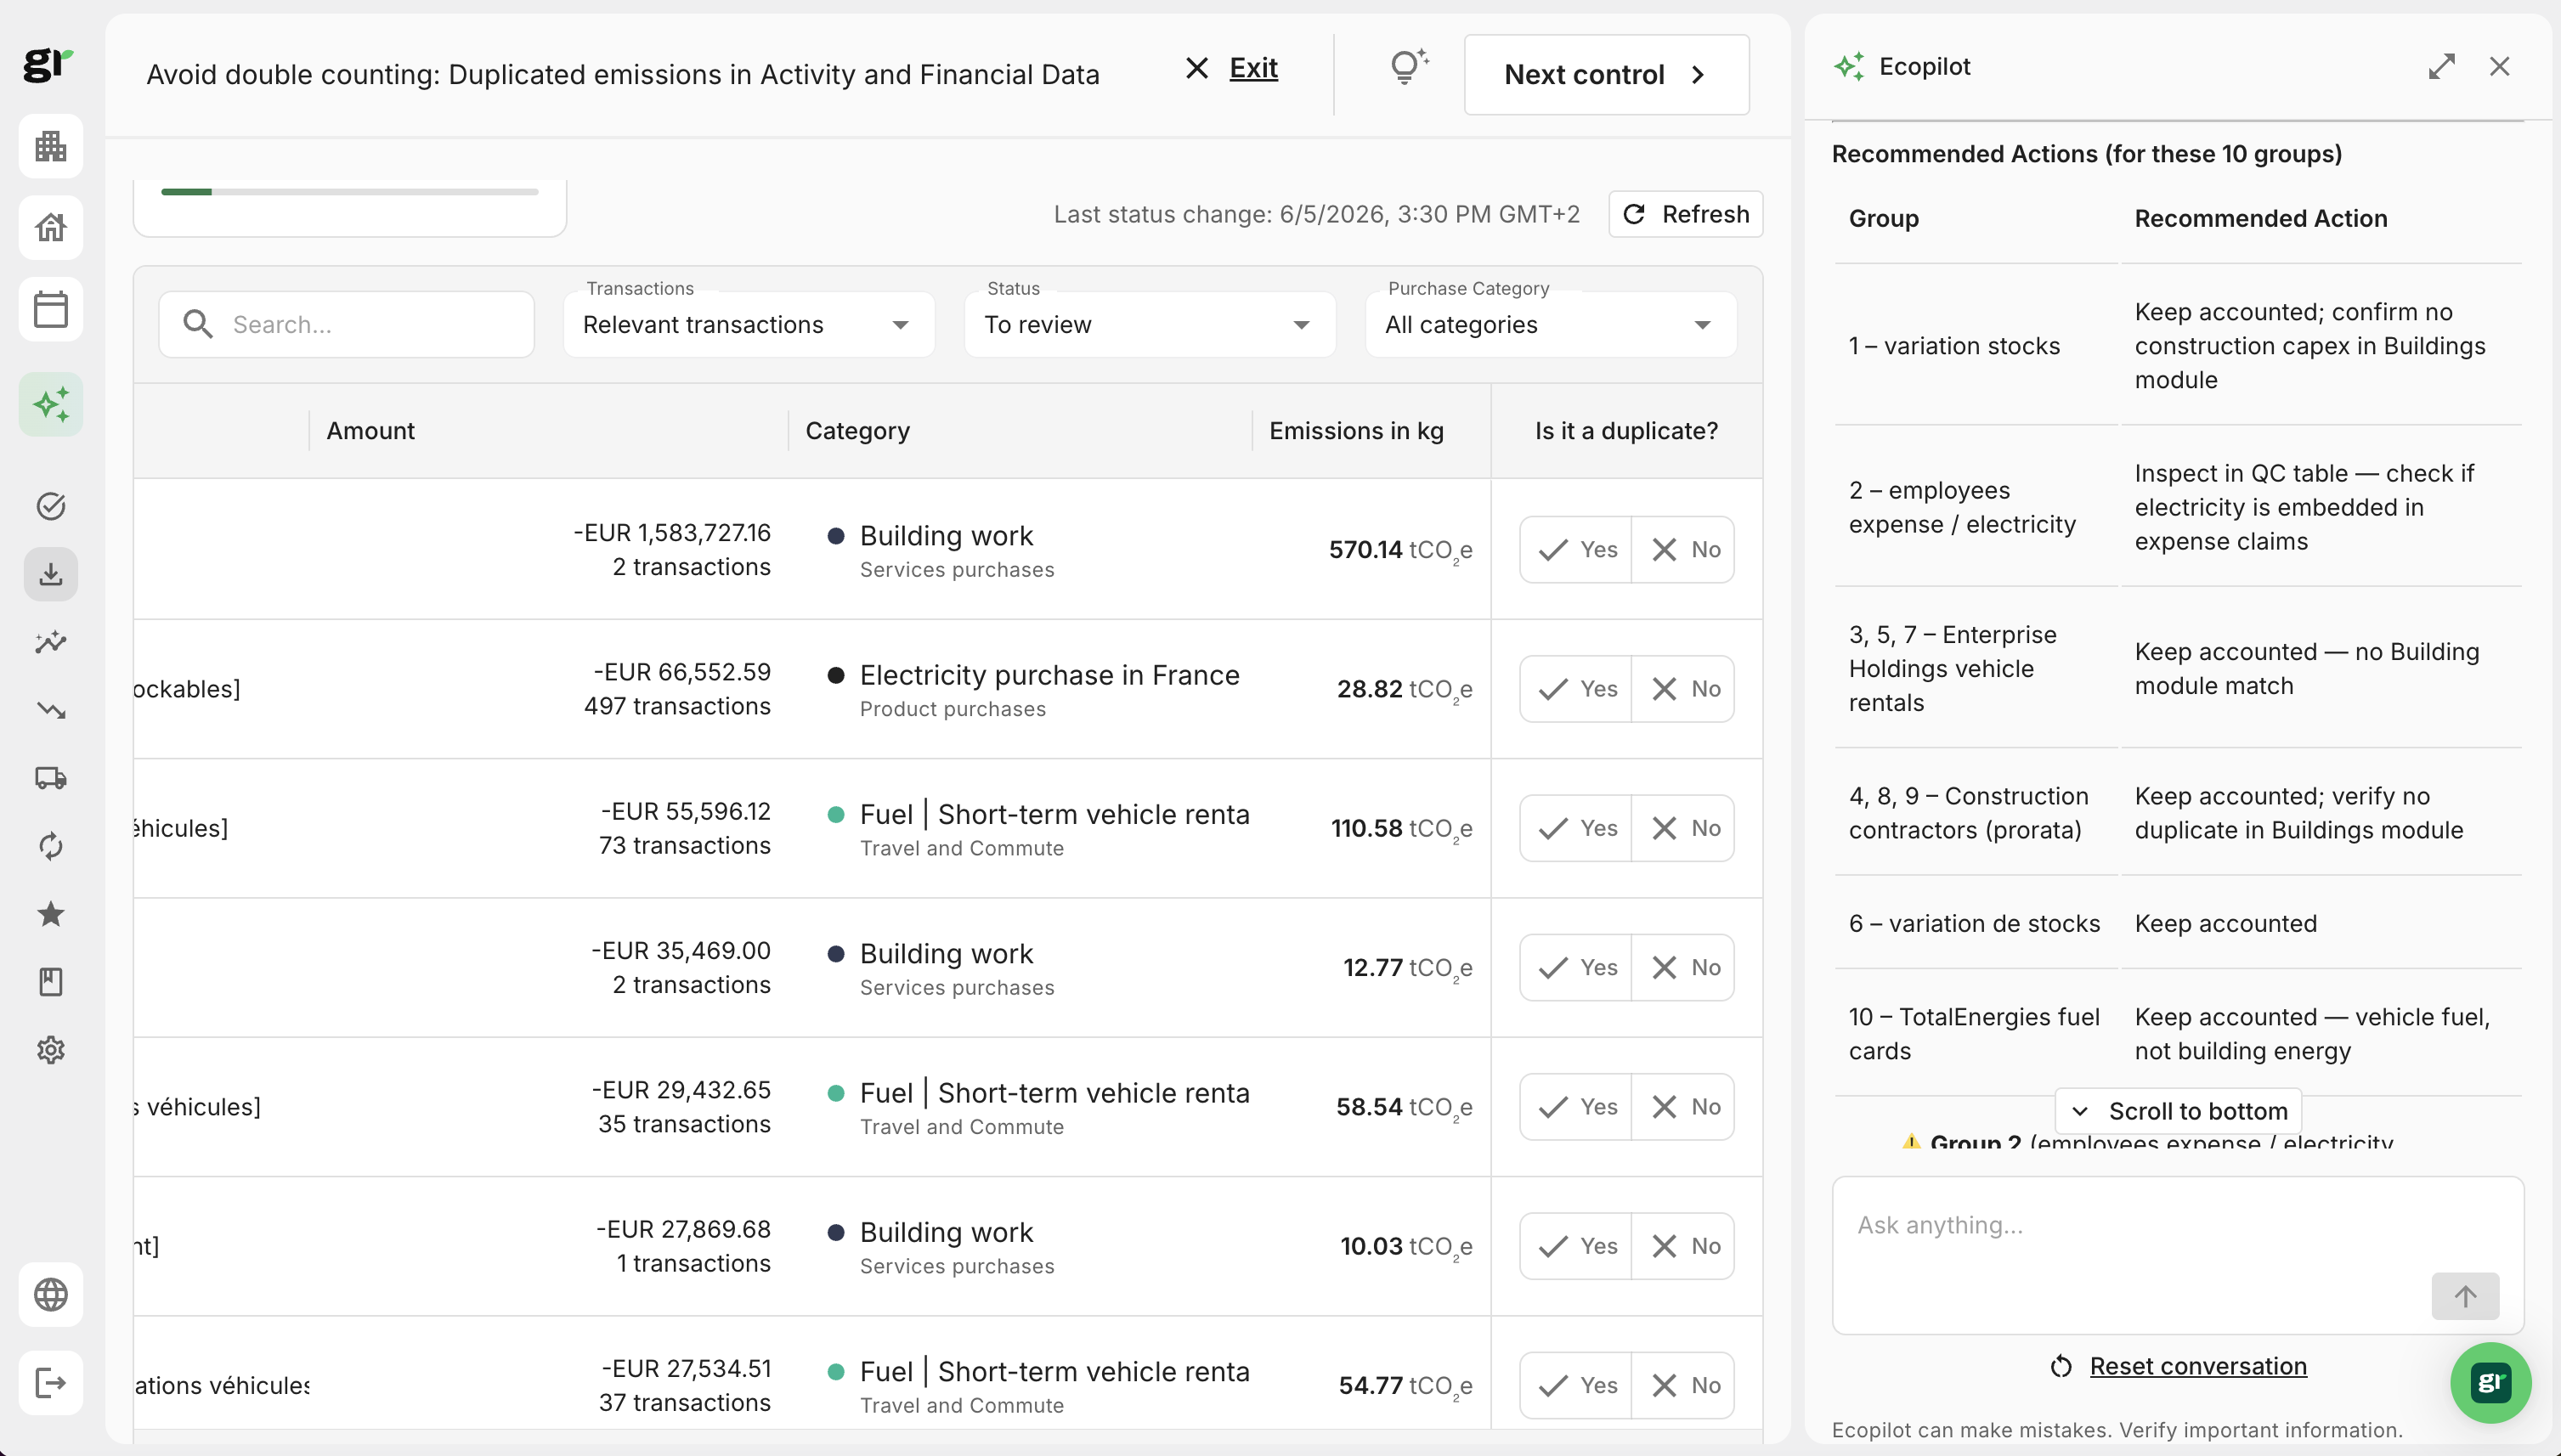Screen dimensions: 2561x1456
Task: Open the Status To review dropdown
Action: [x=1149, y=324]
